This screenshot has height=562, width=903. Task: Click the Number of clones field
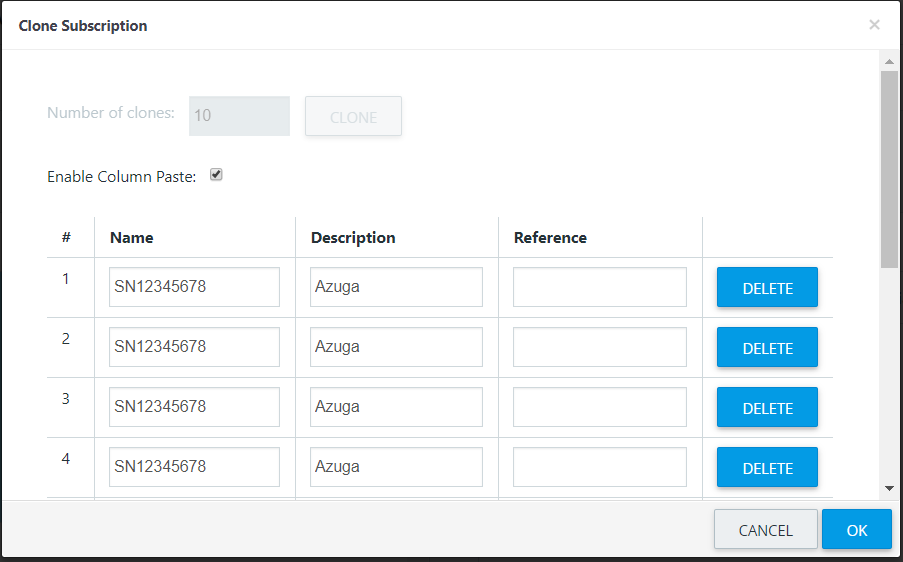click(x=240, y=116)
